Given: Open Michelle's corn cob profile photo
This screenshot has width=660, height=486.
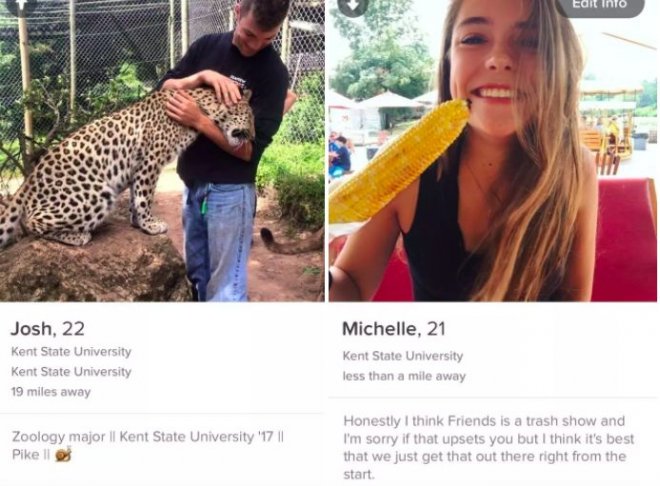Looking at the screenshot, I should 493,151.
